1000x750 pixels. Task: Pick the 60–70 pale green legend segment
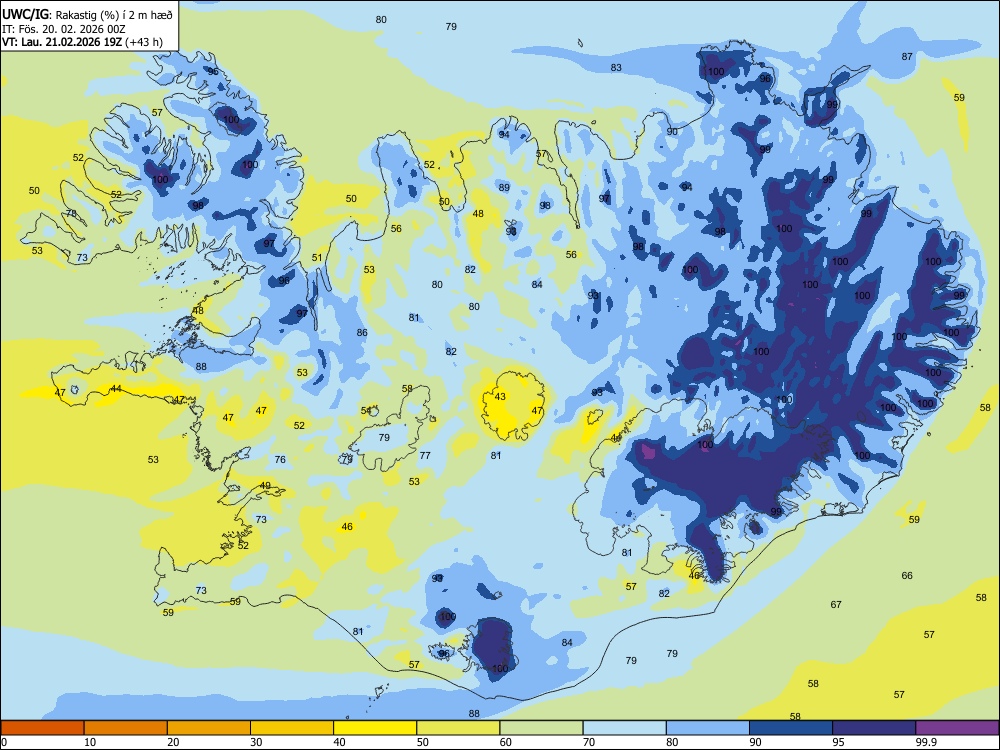541,728
